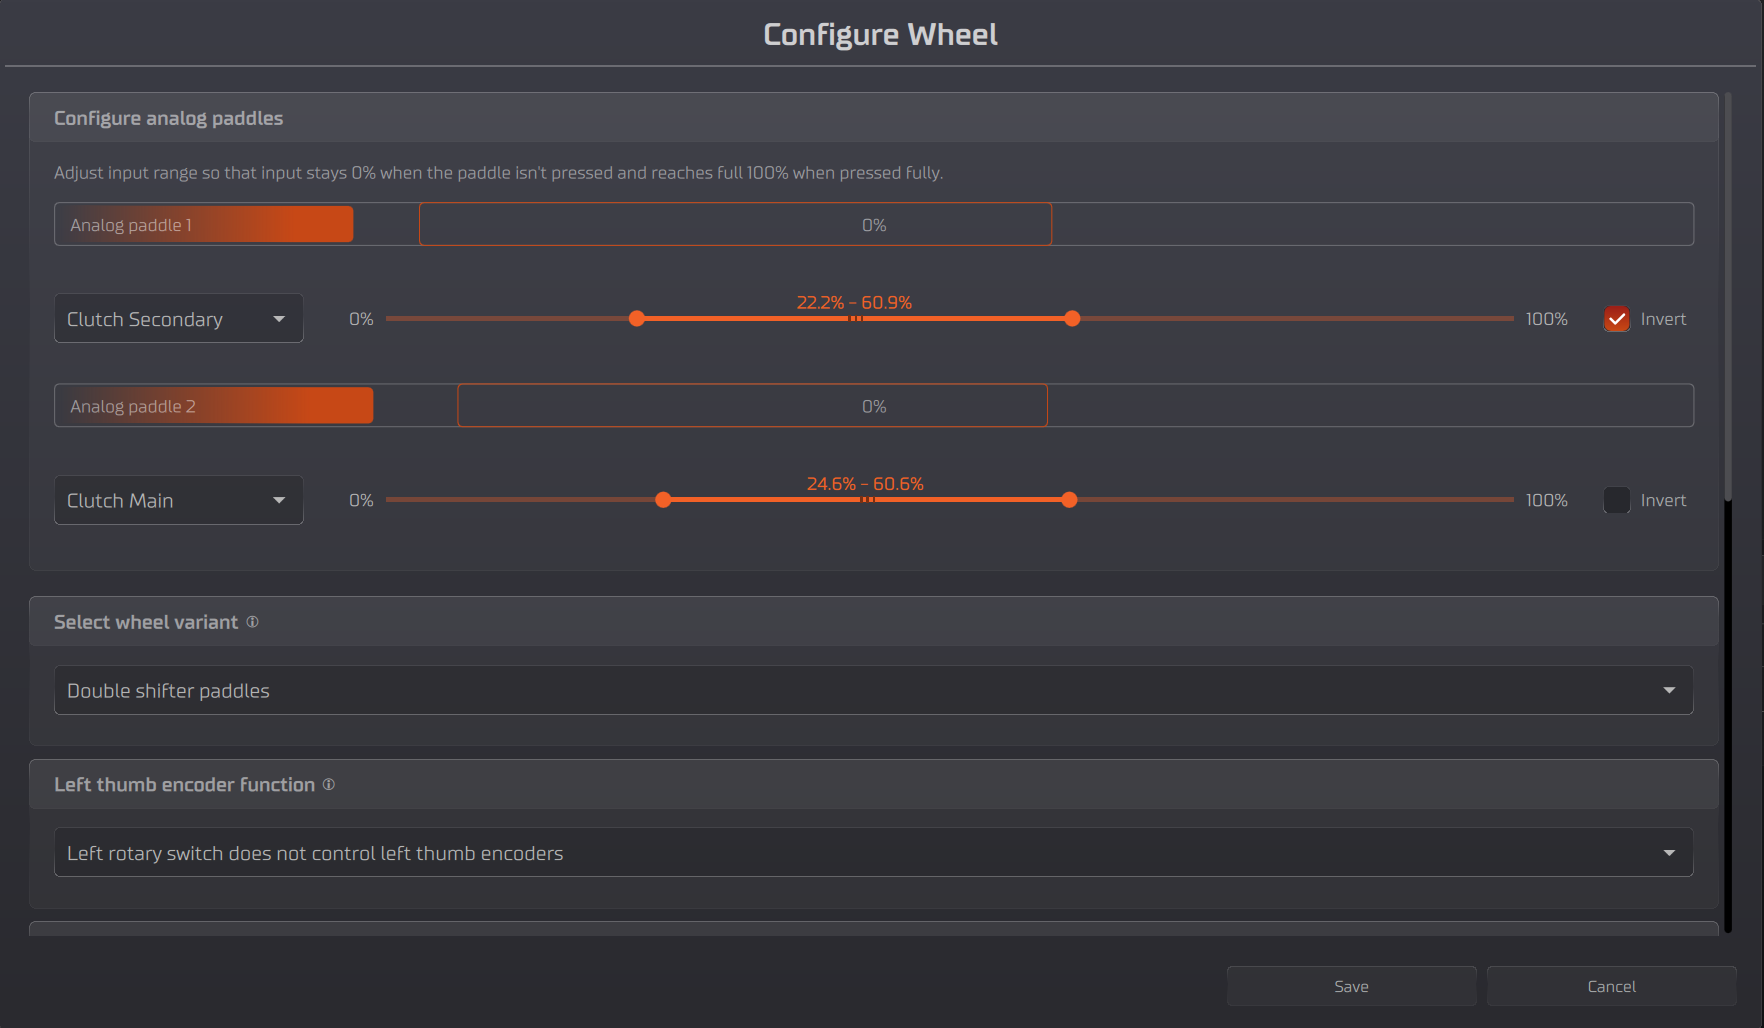Expand the Double shifter paddles variant list
The image size is (1764, 1028).
tap(860, 691)
